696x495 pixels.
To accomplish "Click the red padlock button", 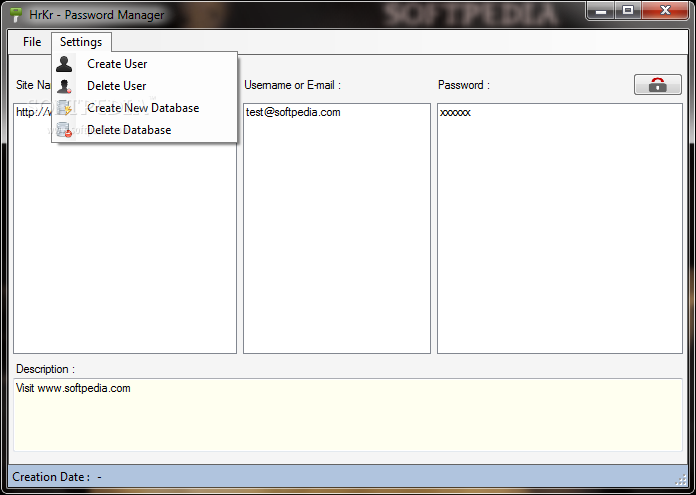I will (657, 84).
